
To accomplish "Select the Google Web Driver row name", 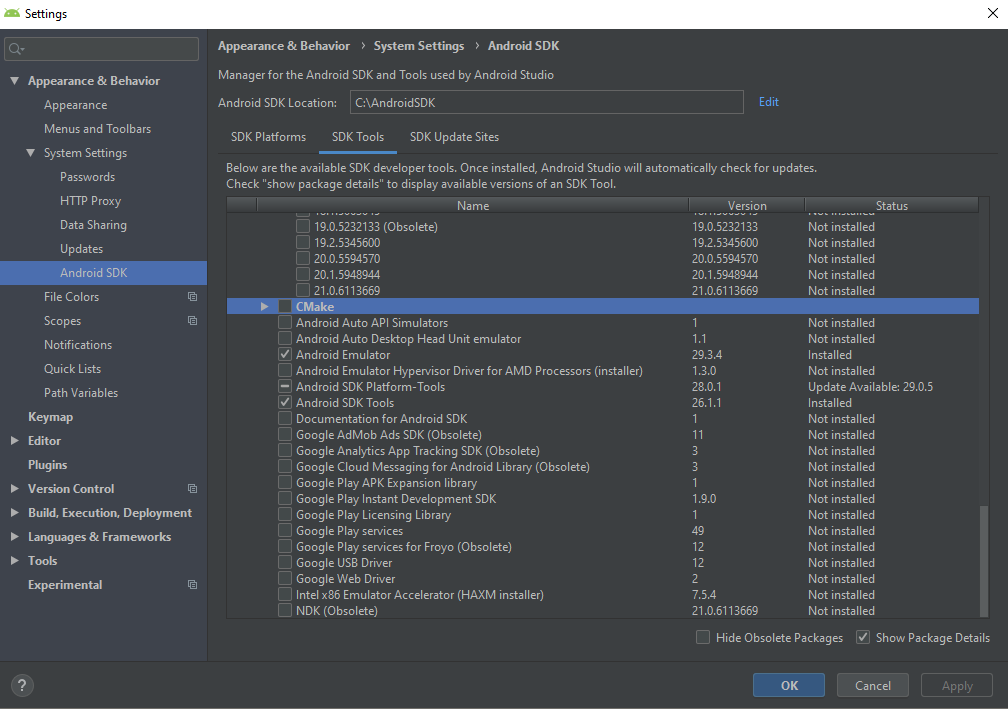I will (x=345, y=579).
